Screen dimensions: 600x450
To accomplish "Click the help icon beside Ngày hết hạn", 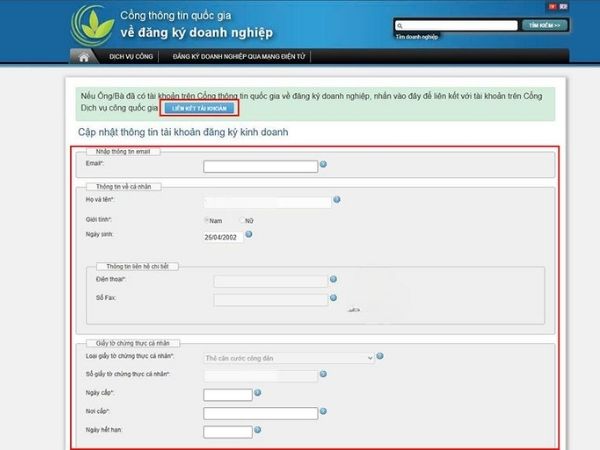I will pos(258,430).
